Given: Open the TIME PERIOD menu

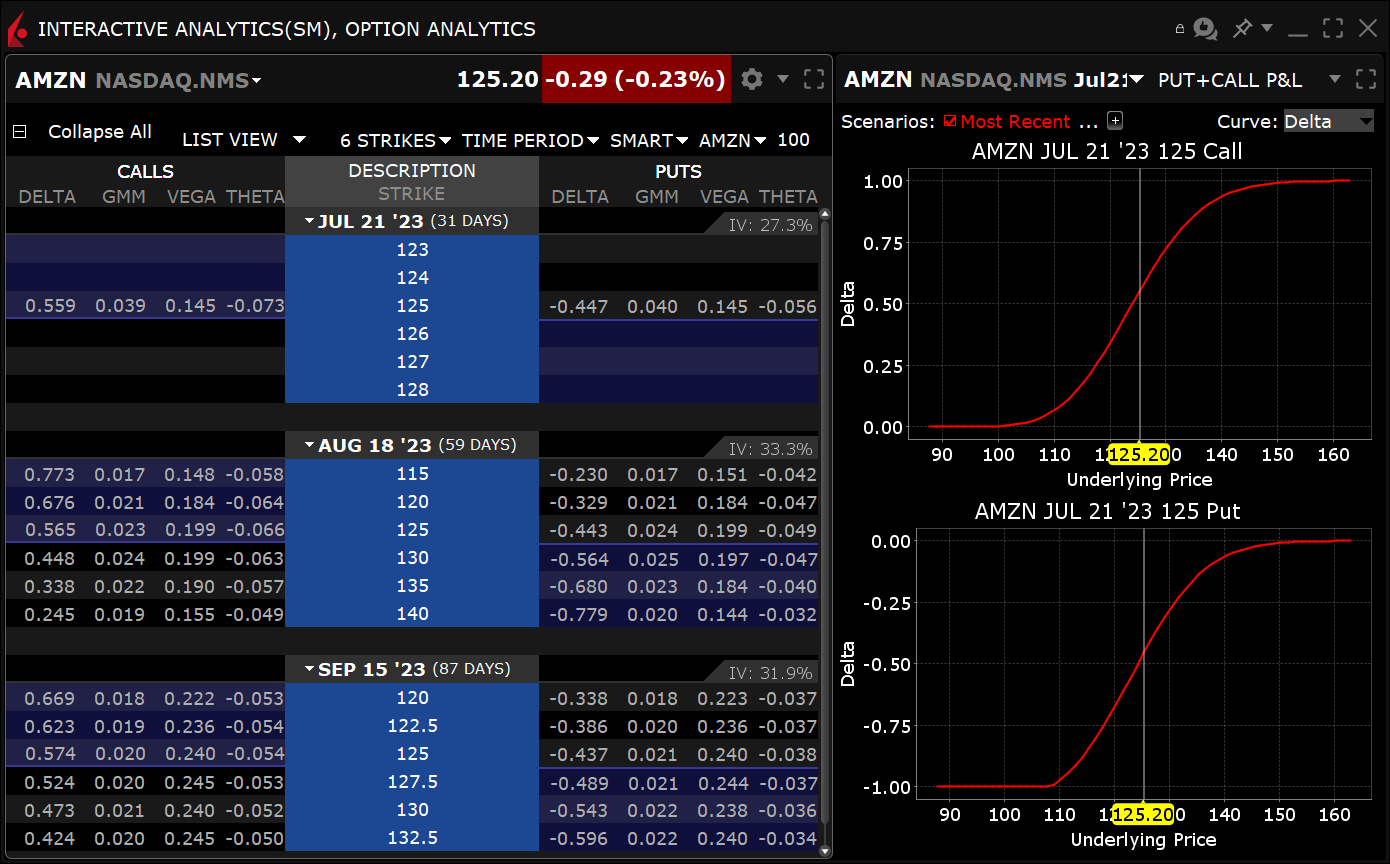Looking at the screenshot, I should click(530, 140).
